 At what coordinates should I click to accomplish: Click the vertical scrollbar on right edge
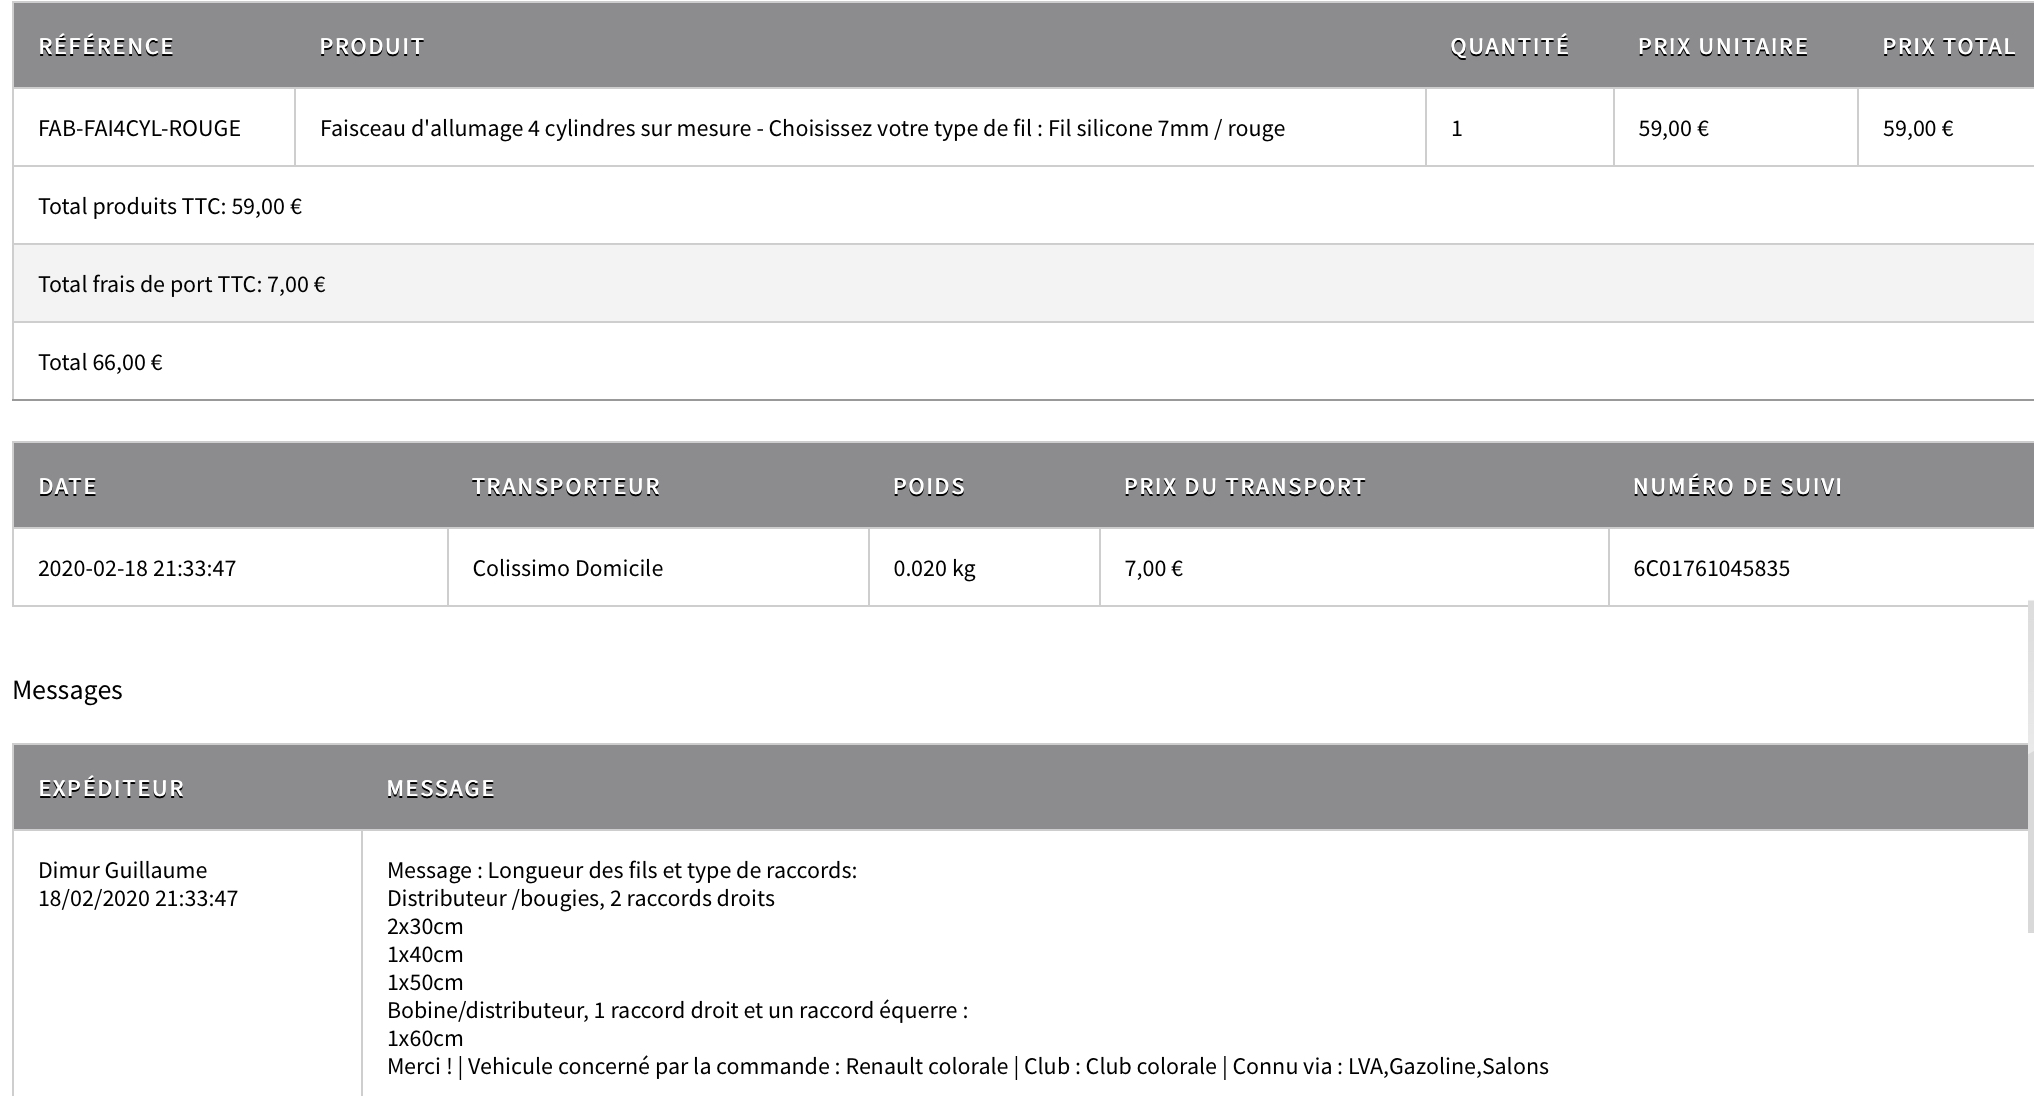2029,766
